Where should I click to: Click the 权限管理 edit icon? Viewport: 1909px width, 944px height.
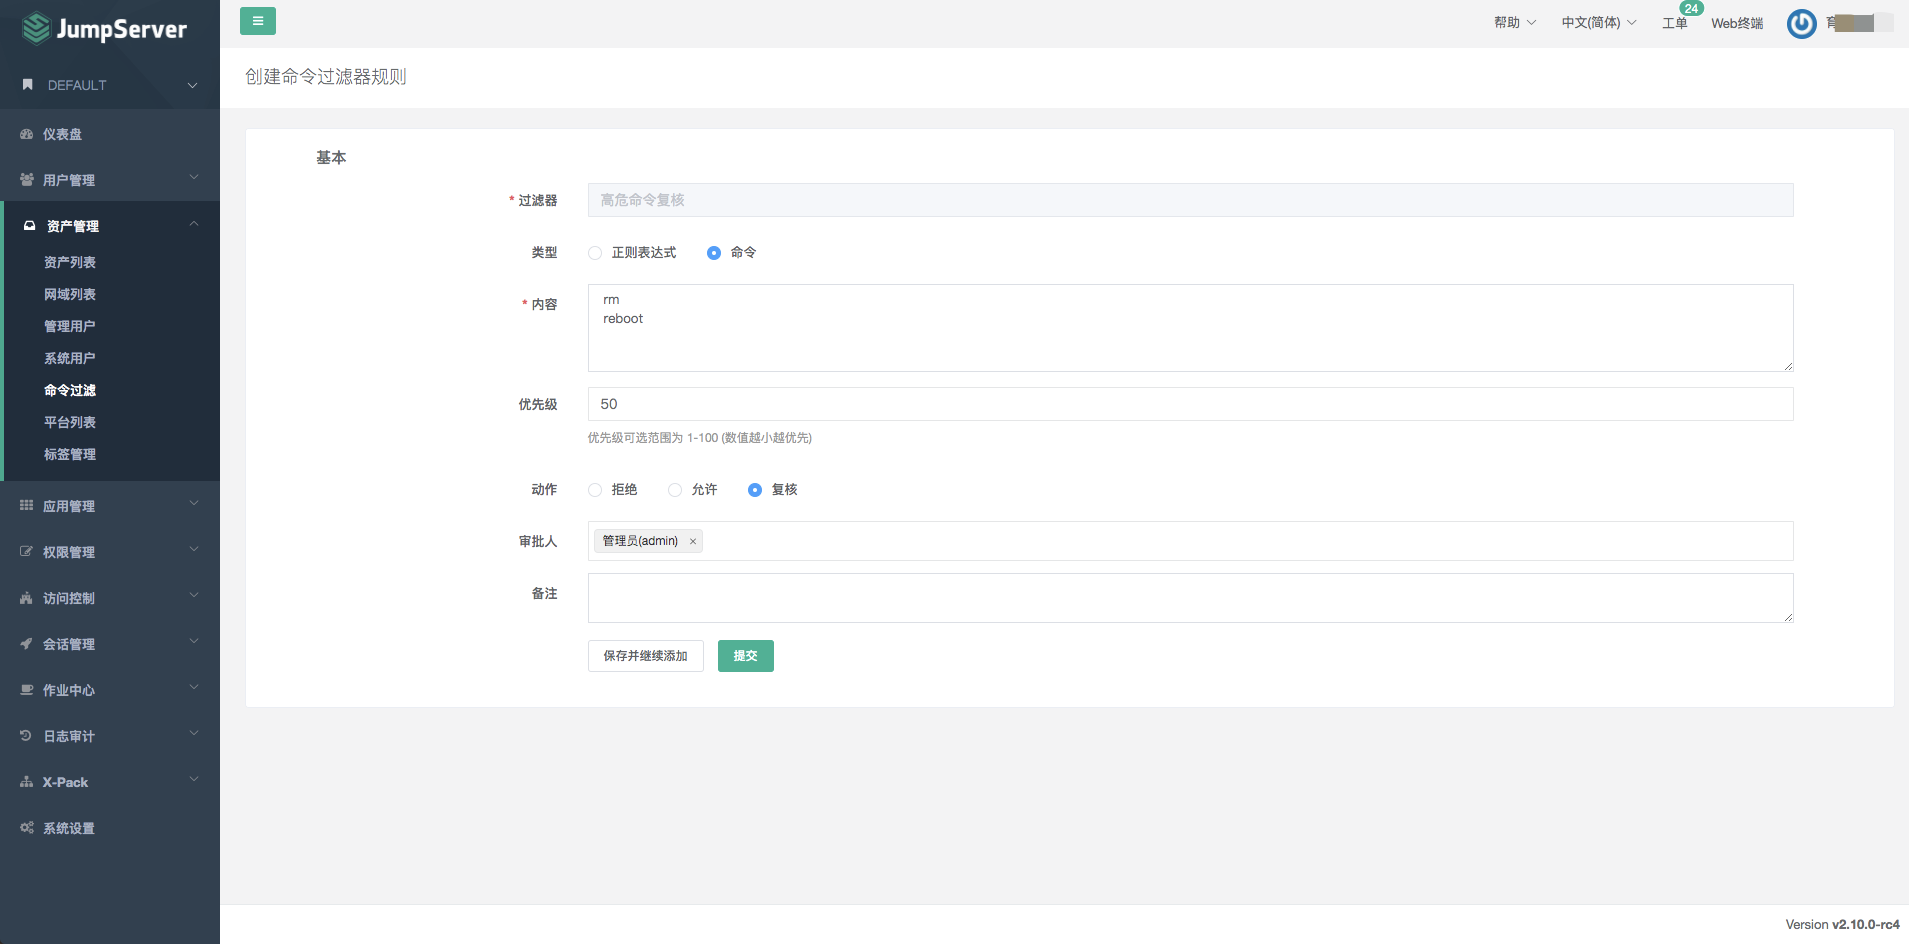[27, 552]
